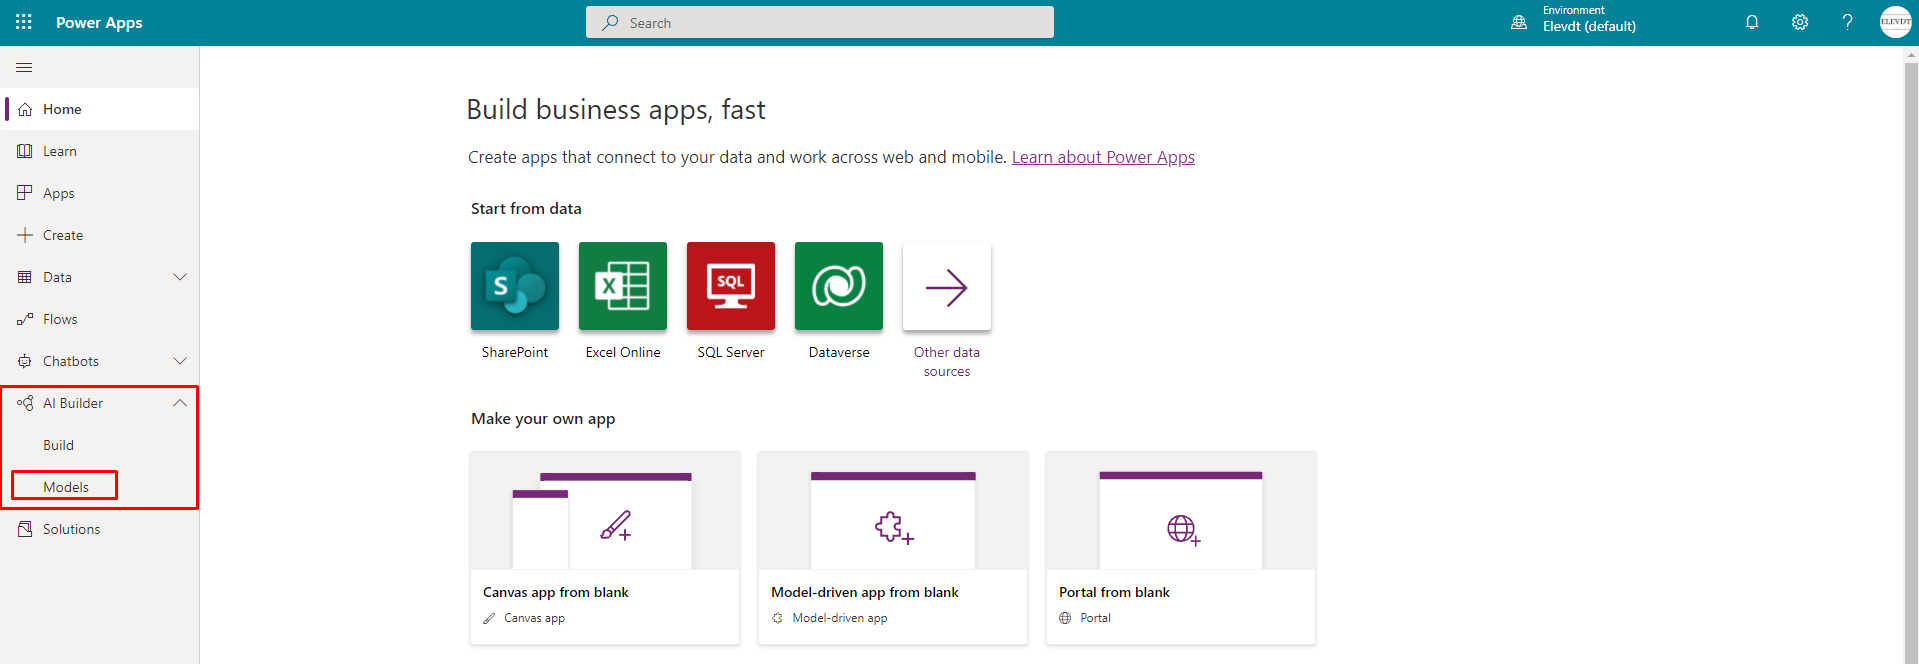Image resolution: width=1919 pixels, height=664 pixels.
Task: Open the AI Builder menu label
Action: 73,403
